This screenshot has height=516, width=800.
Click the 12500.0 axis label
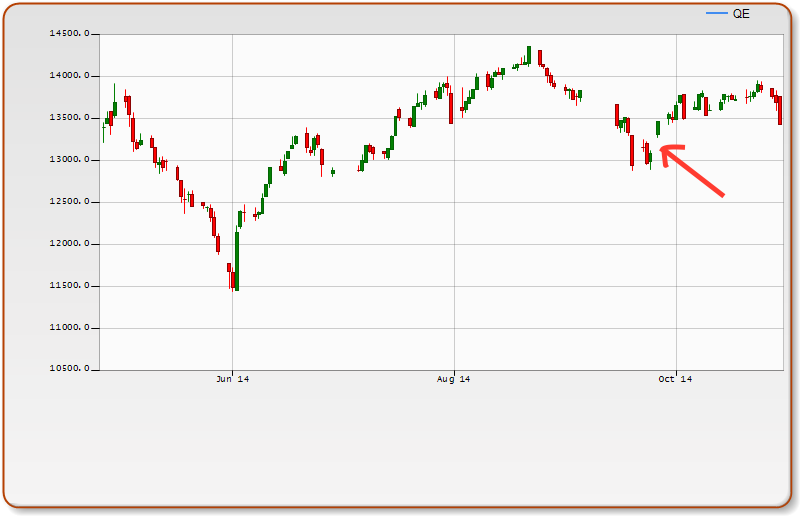(69, 201)
